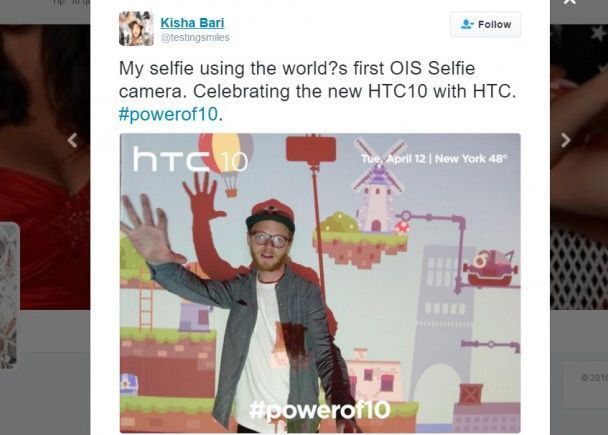The width and height of the screenshot is (608, 435).
Task: Select the floral thumbnail at the left edge
Action: (x=9, y=295)
